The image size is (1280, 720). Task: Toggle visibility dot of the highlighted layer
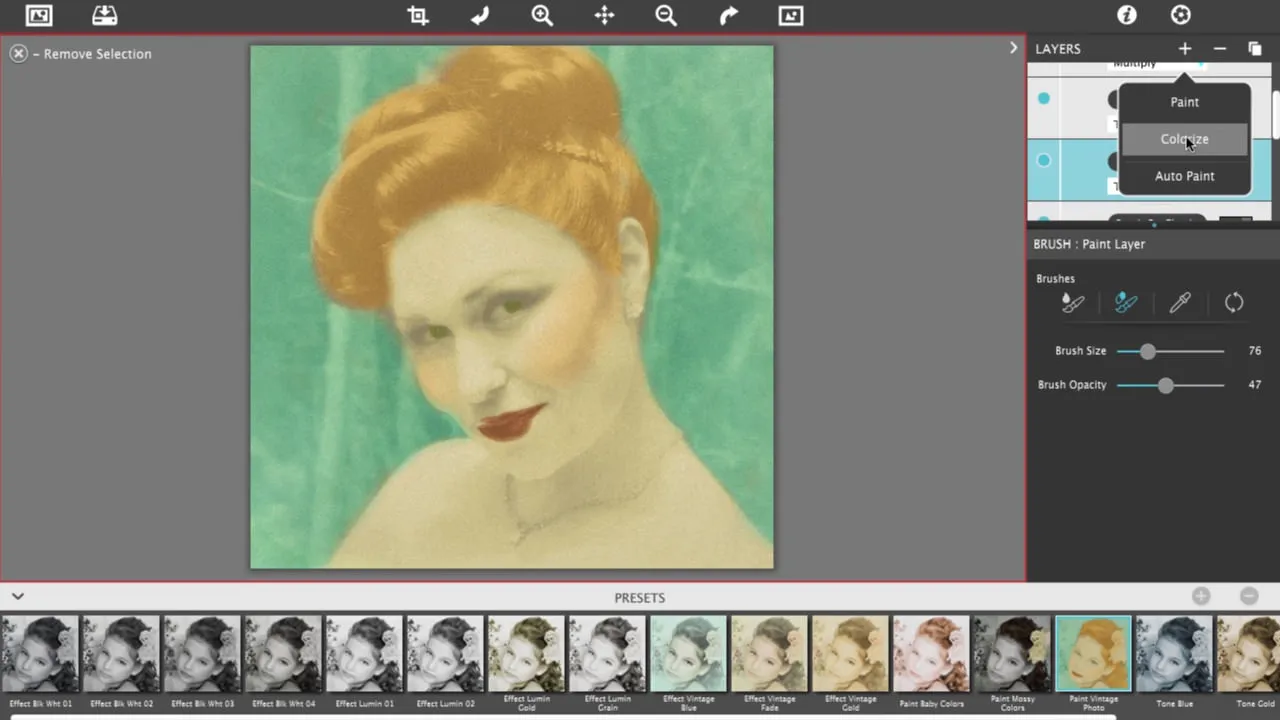click(x=1044, y=160)
